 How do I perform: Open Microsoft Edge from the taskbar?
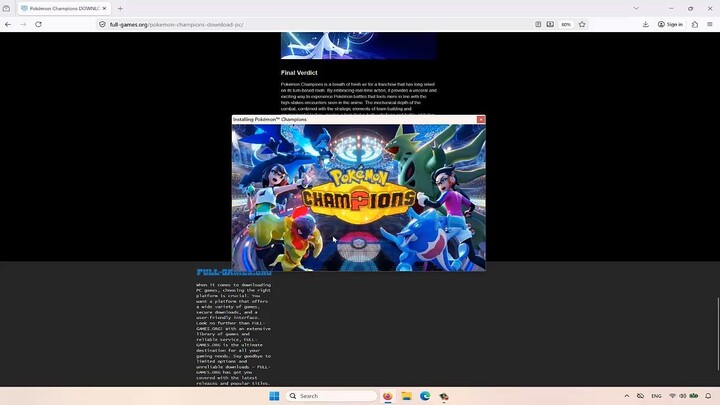[425, 396]
